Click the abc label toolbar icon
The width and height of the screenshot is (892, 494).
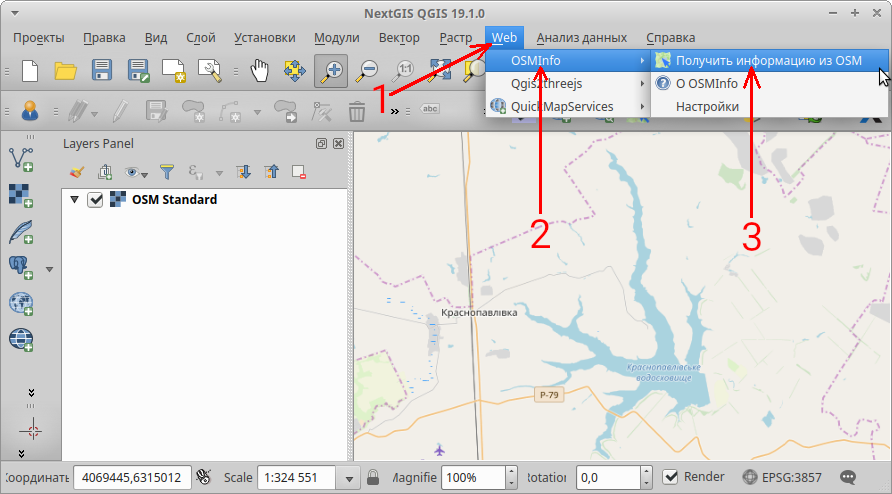[430, 109]
